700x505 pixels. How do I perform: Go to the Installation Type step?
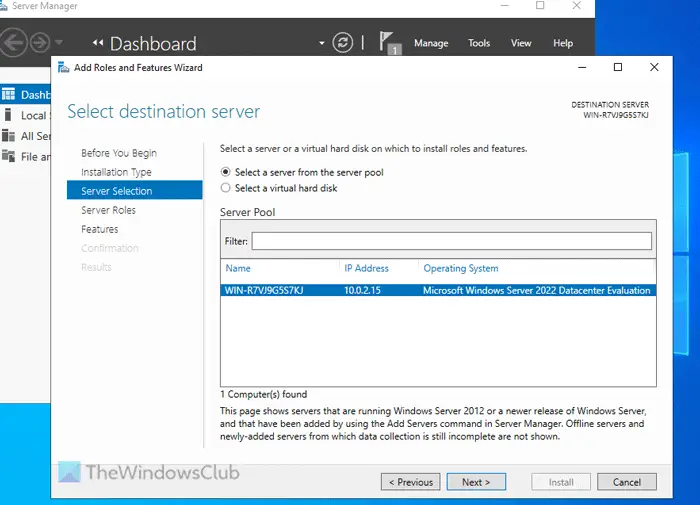click(116, 172)
